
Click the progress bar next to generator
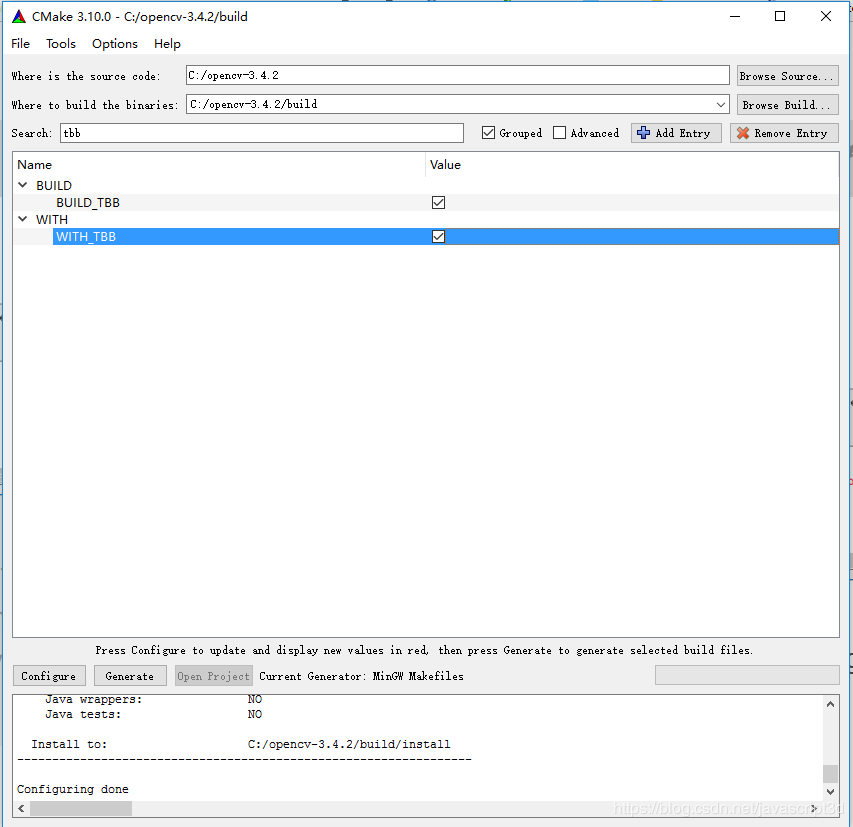(x=747, y=675)
